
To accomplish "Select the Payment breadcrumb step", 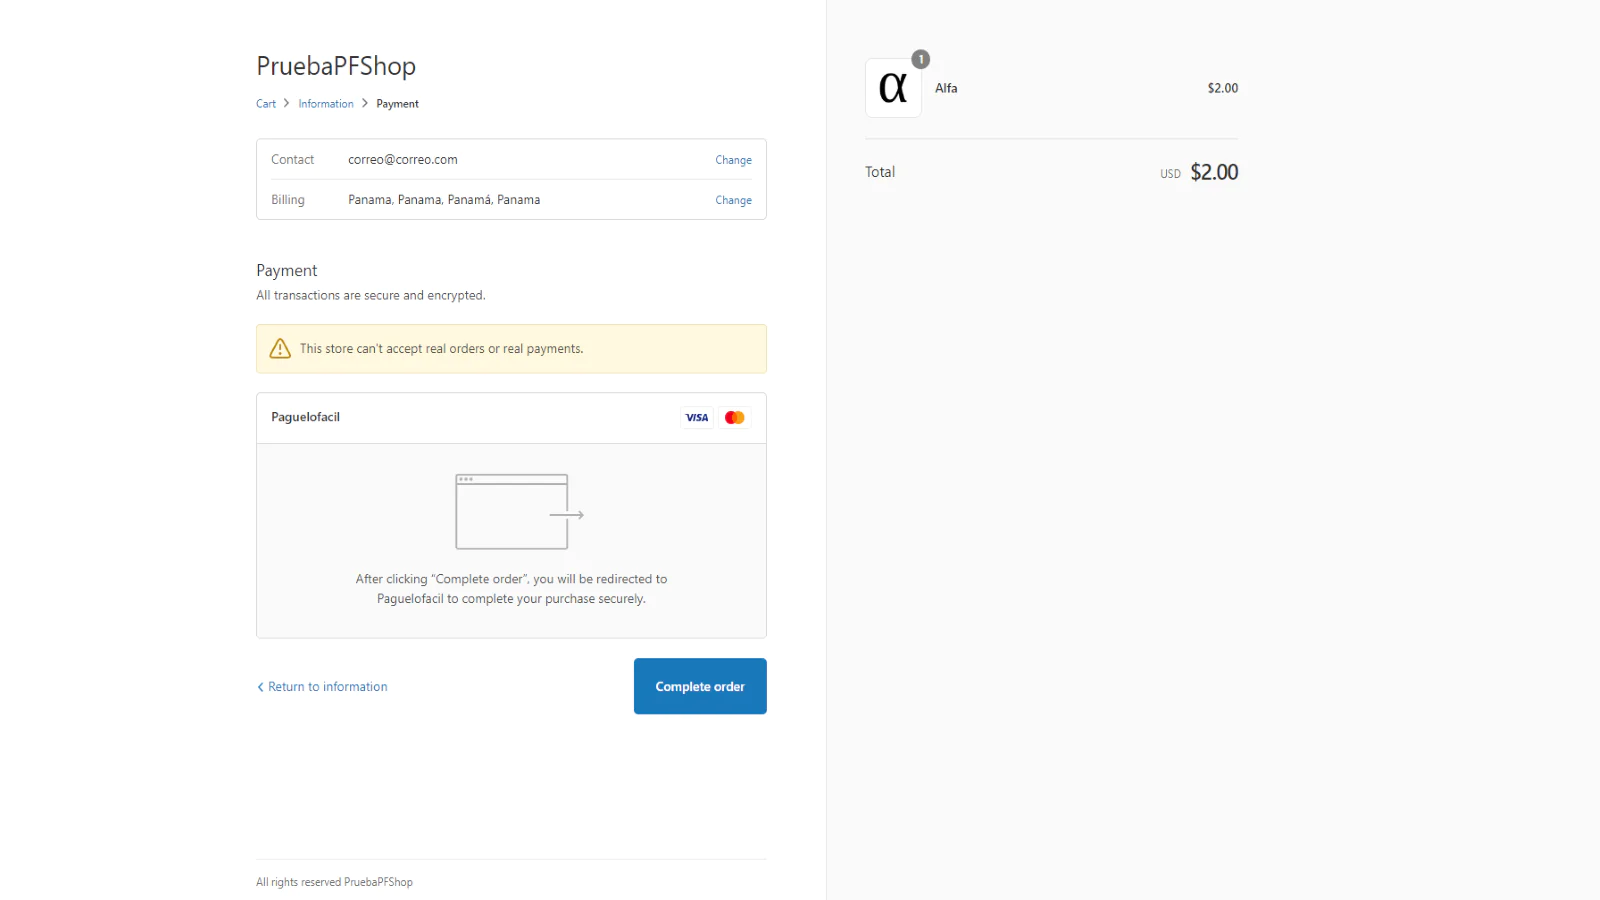I will [397, 104].
